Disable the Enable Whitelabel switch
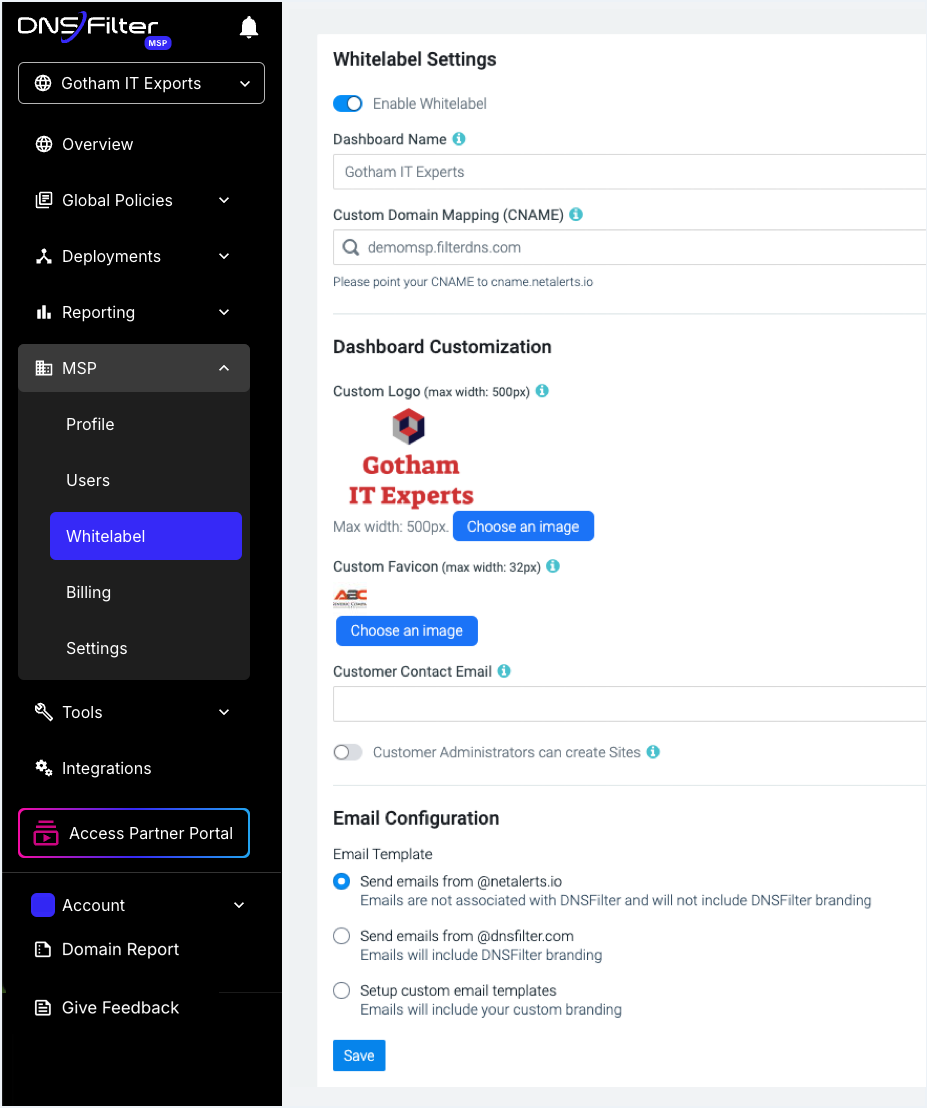Screen dimensions: 927x1108 coord(348,104)
